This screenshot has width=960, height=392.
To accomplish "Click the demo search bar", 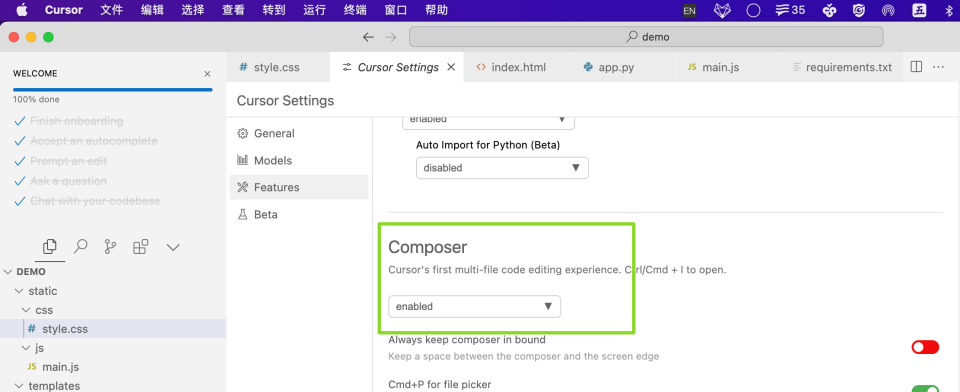I will click(x=646, y=37).
